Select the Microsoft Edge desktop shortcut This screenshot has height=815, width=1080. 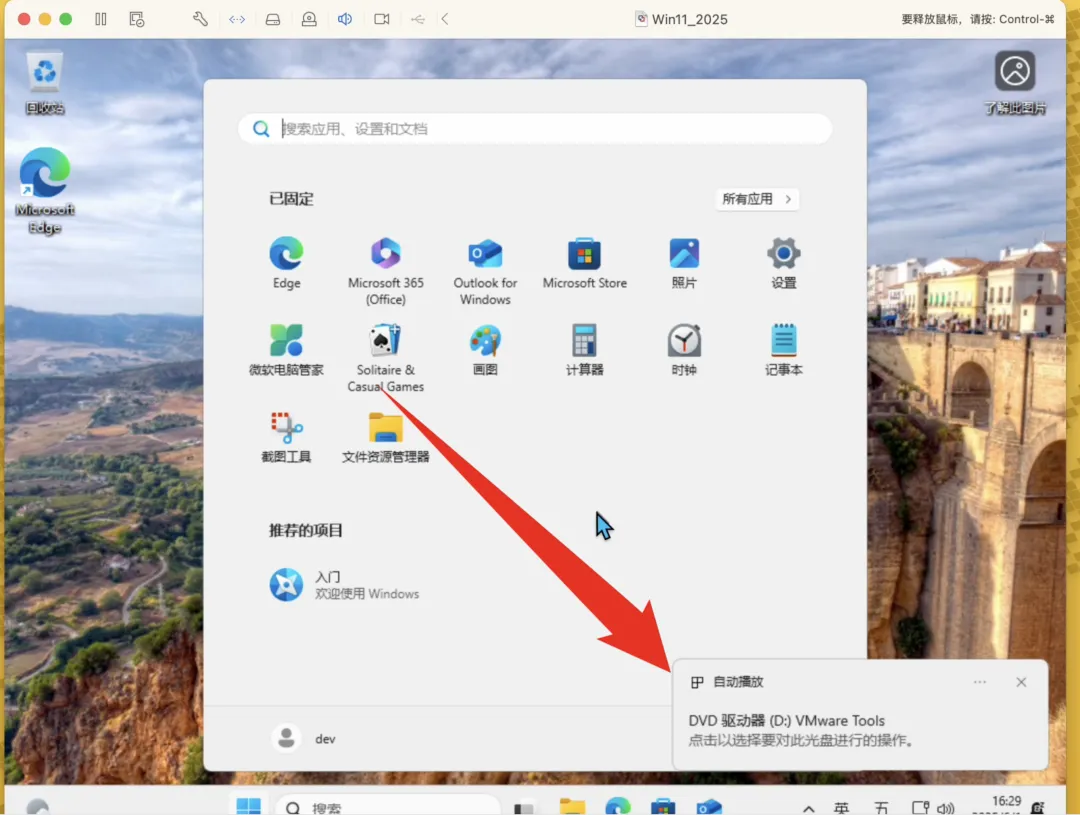(45, 191)
